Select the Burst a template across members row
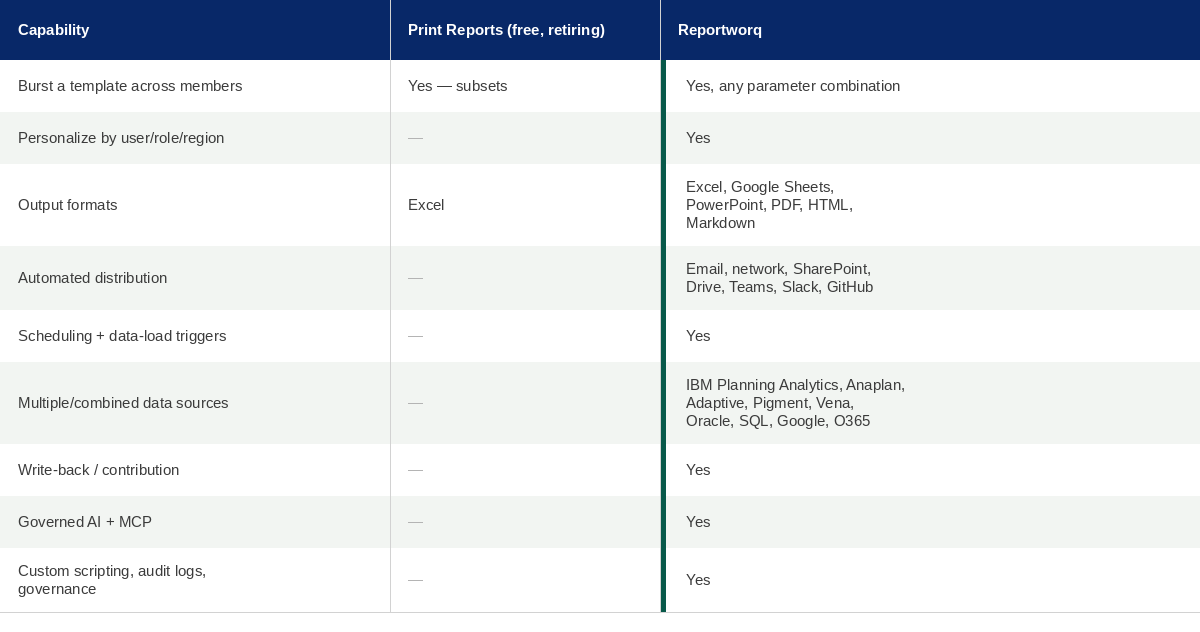The height and width of the screenshot is (632, 1200). [600, 86]
